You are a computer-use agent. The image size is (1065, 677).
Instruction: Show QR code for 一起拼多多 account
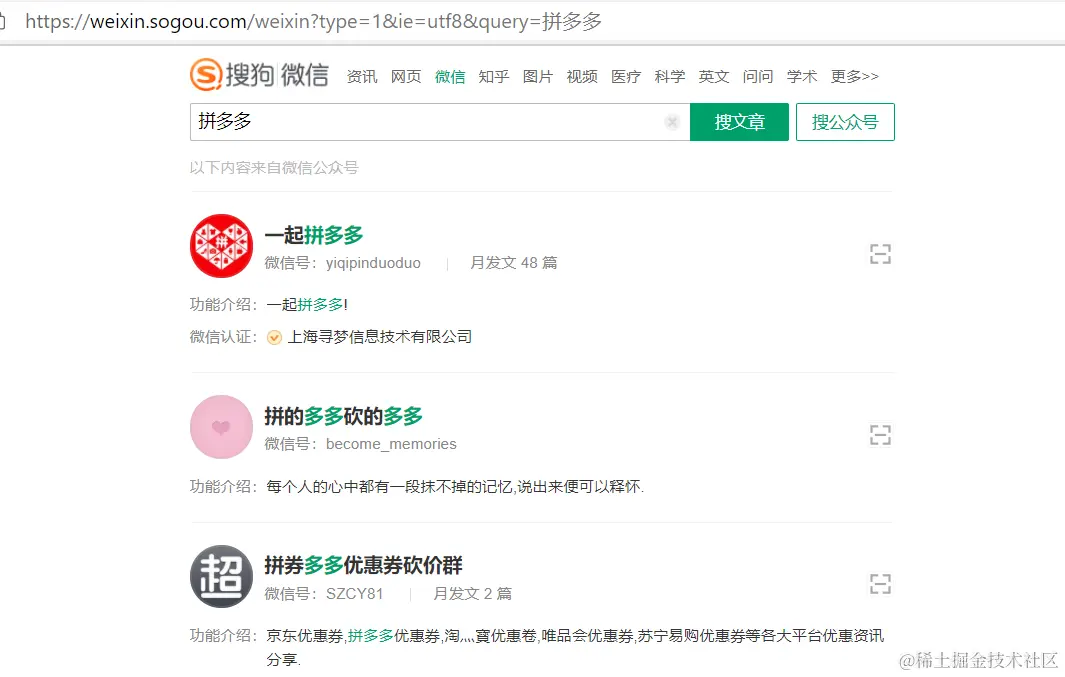coord(880,254)
